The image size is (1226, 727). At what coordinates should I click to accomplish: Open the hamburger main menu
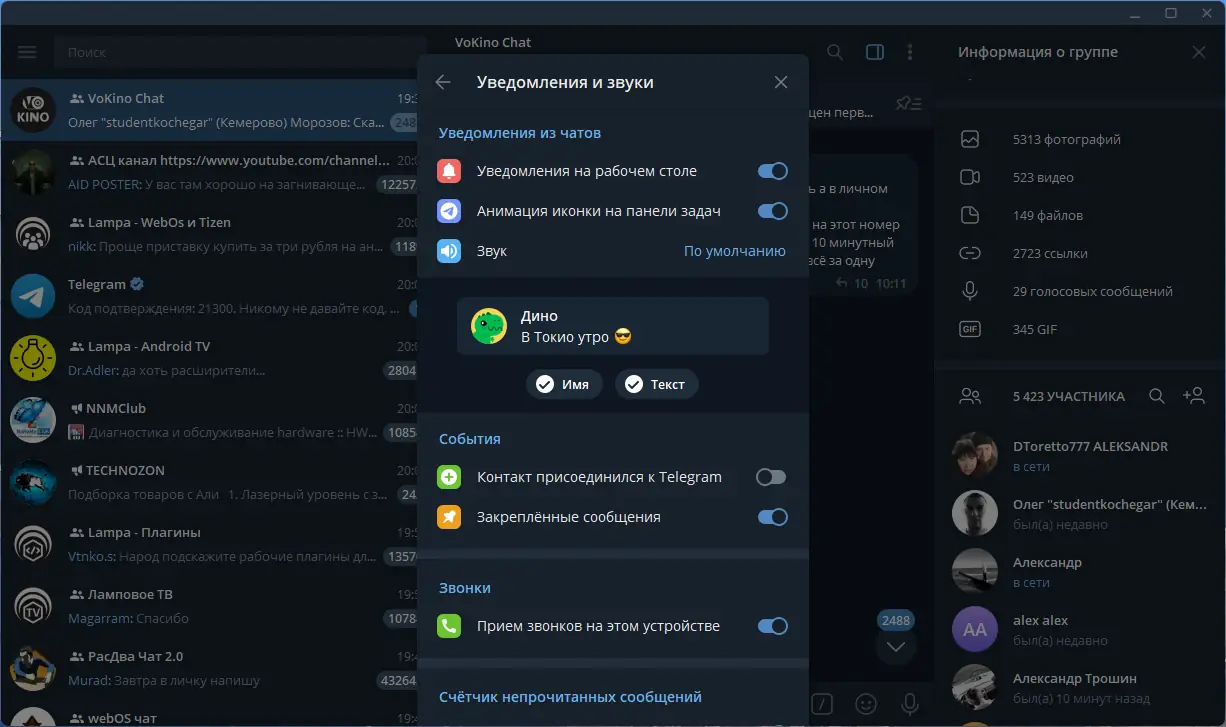27,52
